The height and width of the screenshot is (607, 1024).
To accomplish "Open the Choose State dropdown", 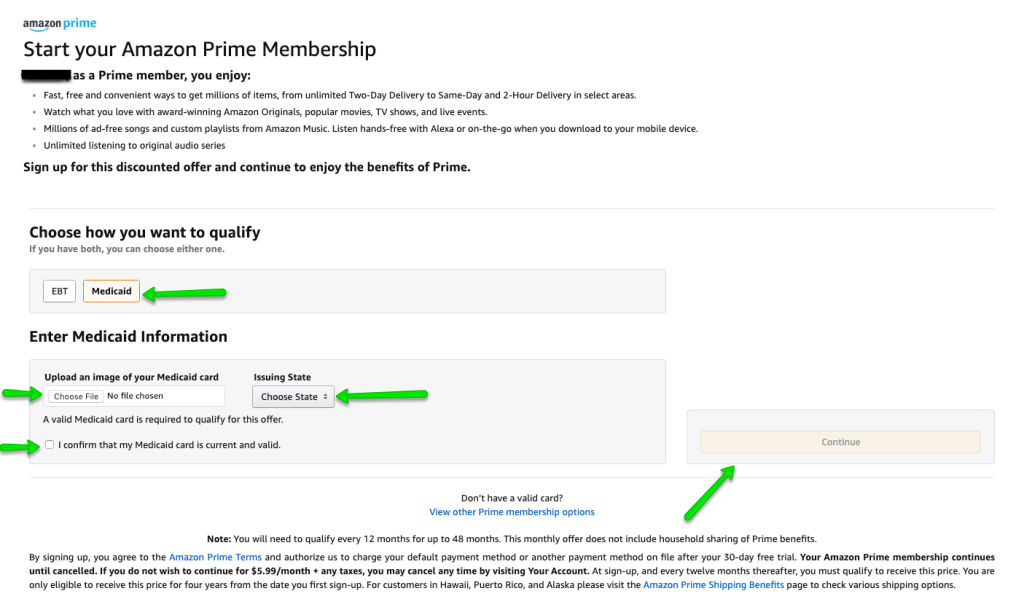I will click(293, 397).
